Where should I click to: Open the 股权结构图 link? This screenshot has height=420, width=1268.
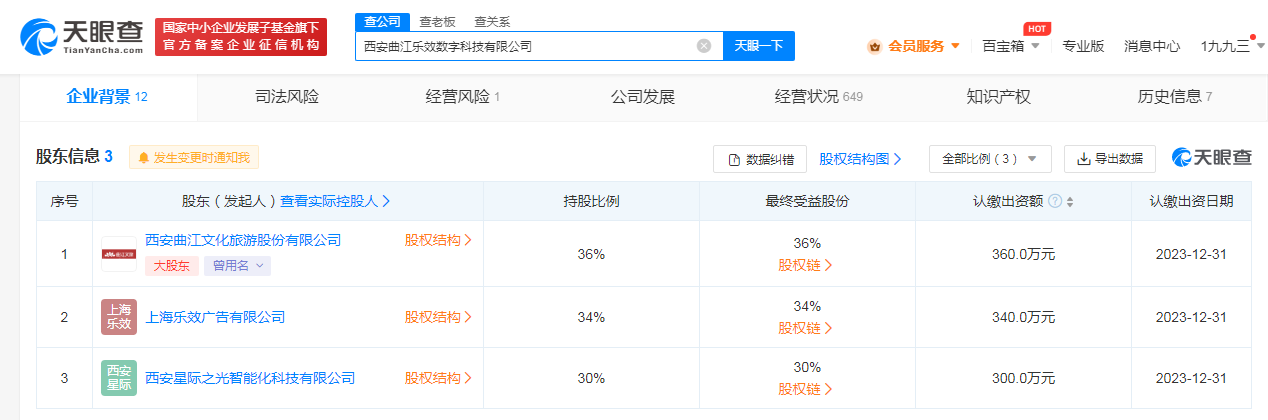(860, 159)
